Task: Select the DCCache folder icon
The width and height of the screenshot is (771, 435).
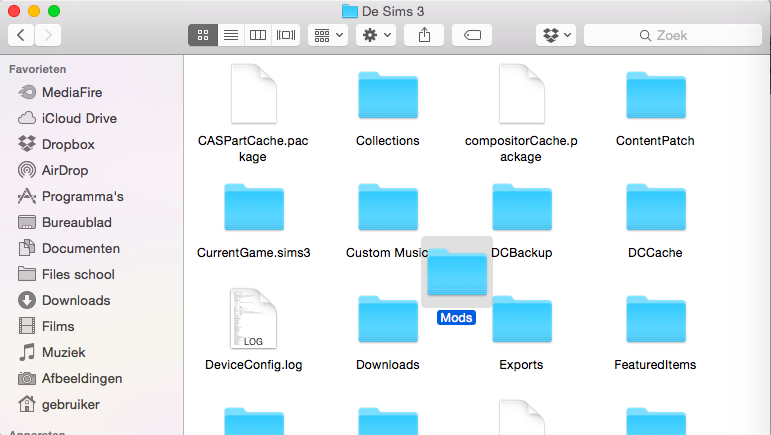Action: (x=656, y=207)
